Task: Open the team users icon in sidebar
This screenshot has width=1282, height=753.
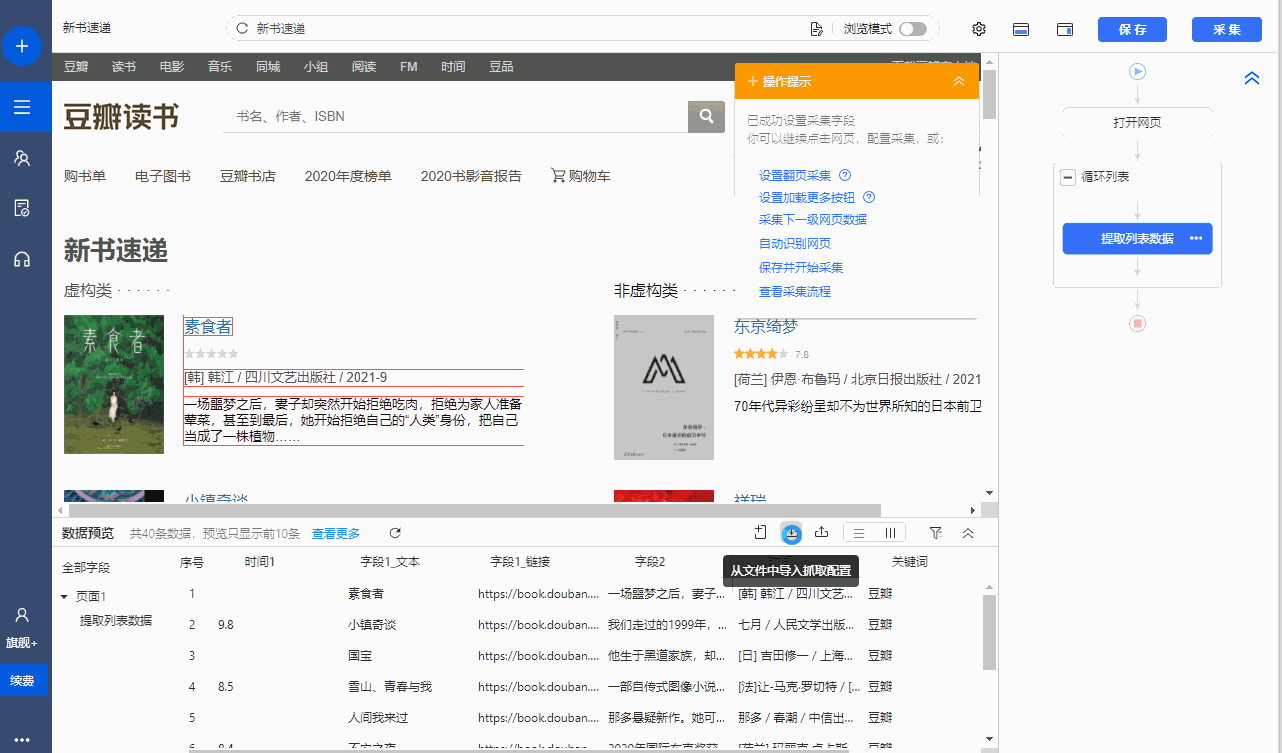Action: point(22,158)
